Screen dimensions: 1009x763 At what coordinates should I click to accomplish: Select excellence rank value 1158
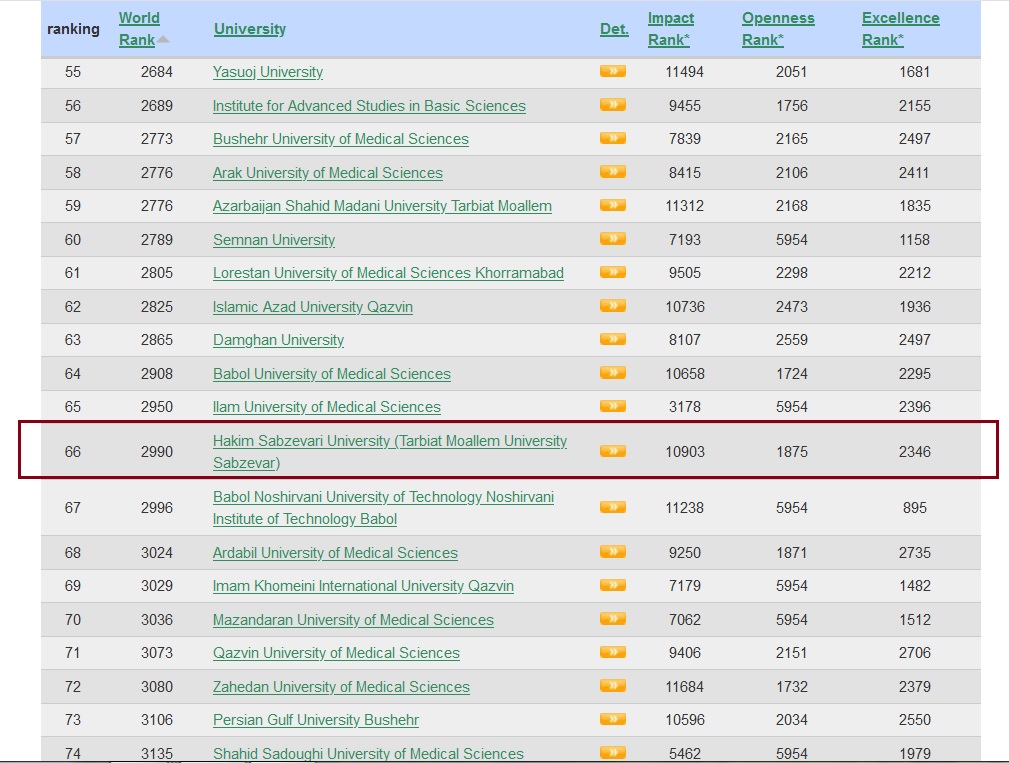pos(914,239)
